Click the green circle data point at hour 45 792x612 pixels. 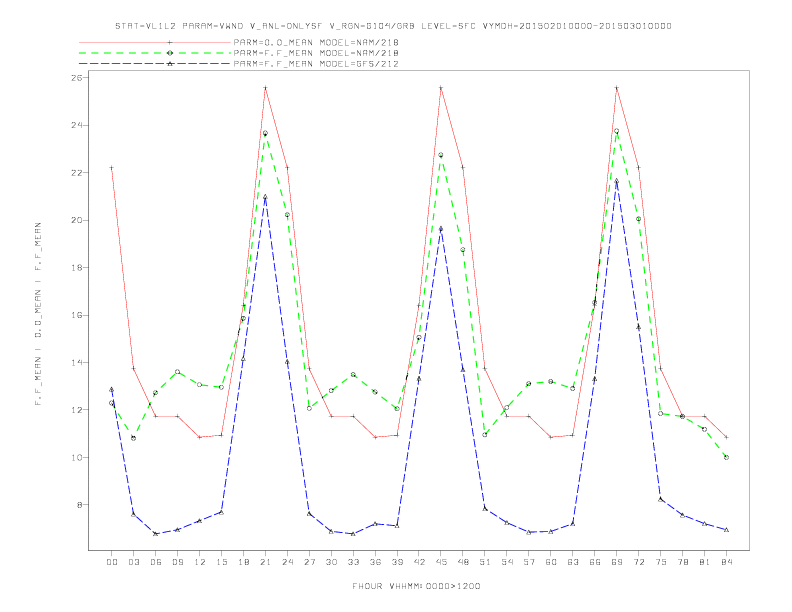click(441, 155)
